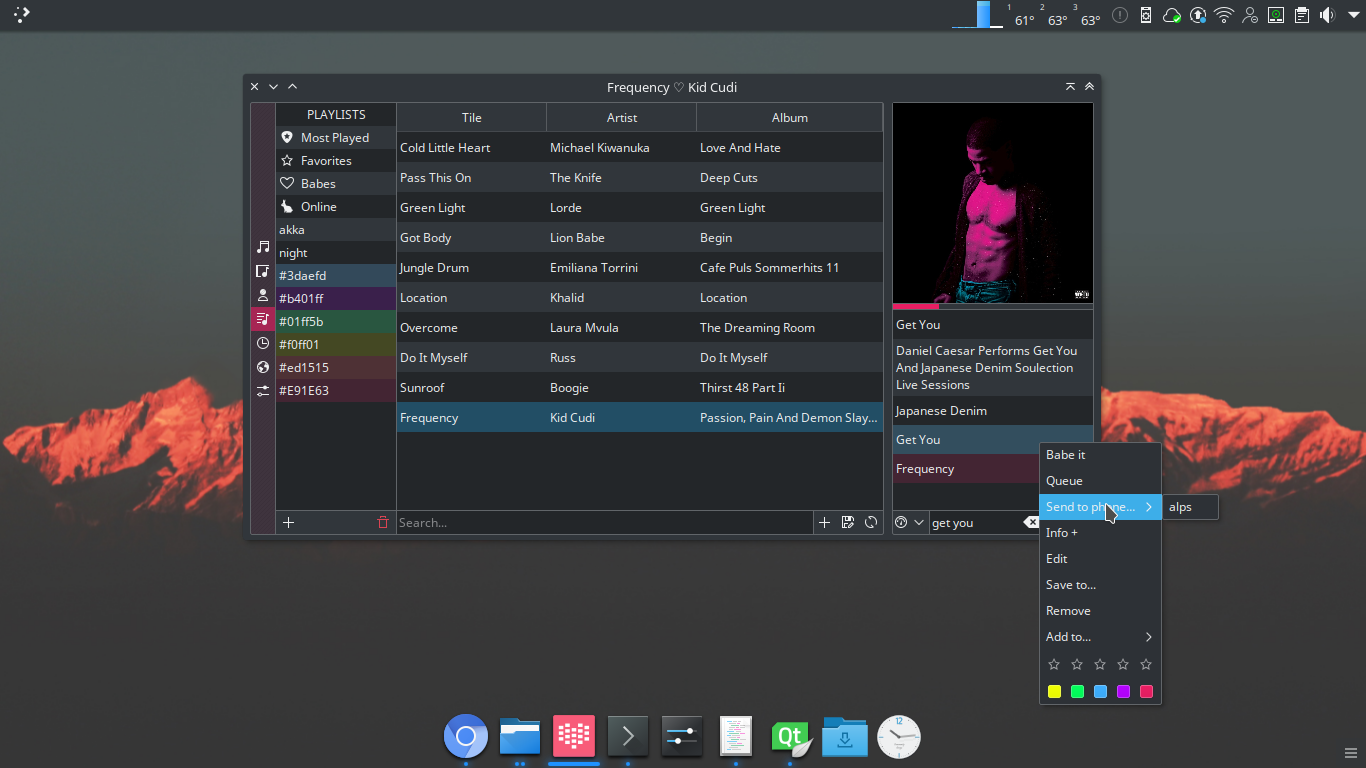The width and height of the screenshot is (1366, 768).
Task: Open the 'Most Played' playlist
Action: click(334, 138)
